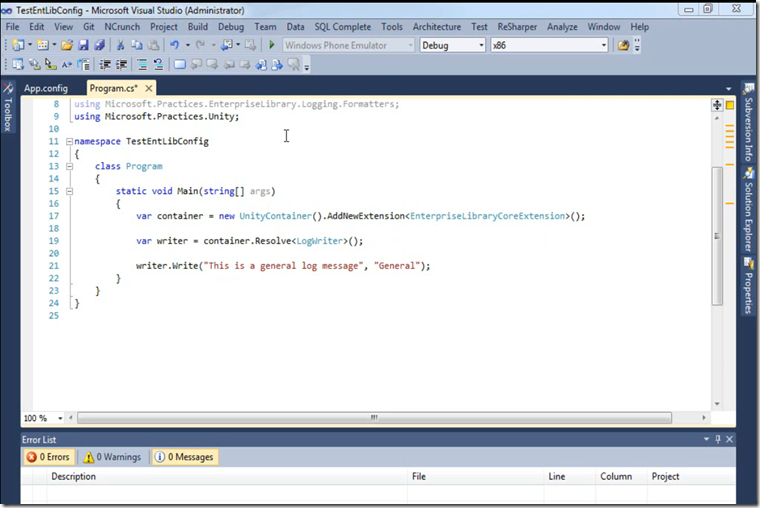This screenshot has width=760, height=508.
Task: Click the yellow ReSharper status indicator
Action: (730, 105)
